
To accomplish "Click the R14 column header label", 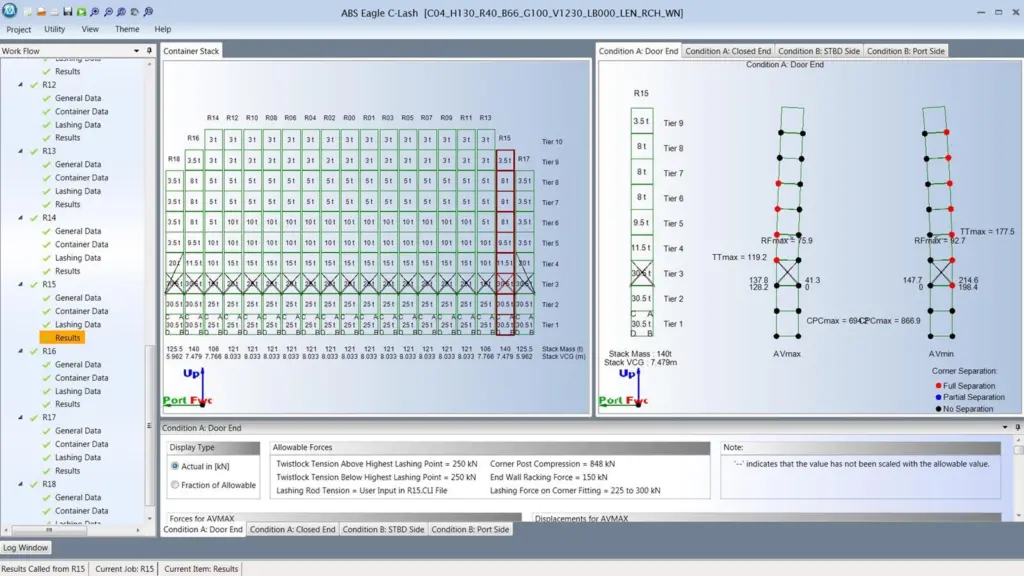I will [213, 118].
